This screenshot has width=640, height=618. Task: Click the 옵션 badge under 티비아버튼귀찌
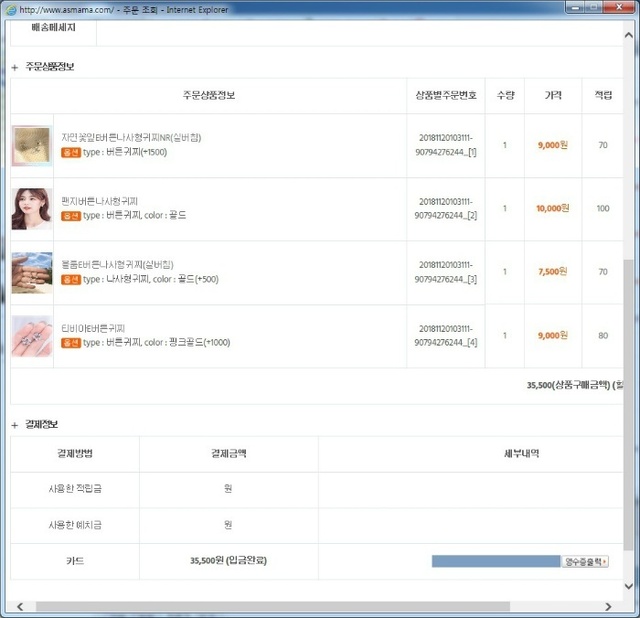click(71, 343)
